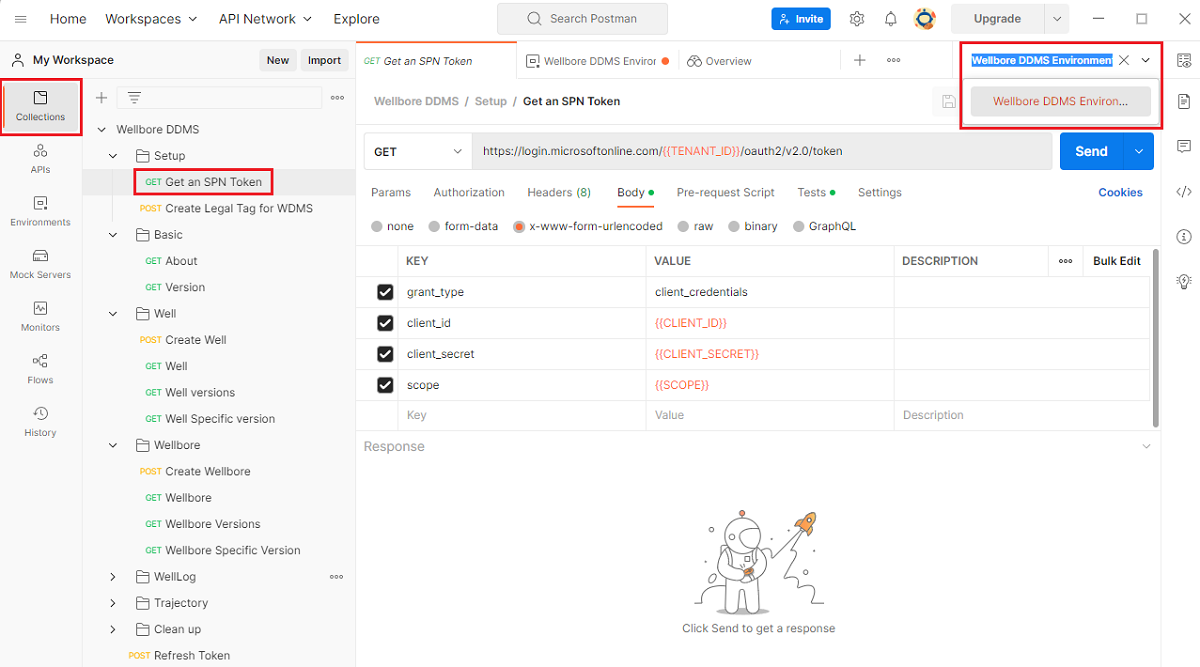
Task: Open WellLog folder more options ellipsis
Action: click(x=337, y=577)
